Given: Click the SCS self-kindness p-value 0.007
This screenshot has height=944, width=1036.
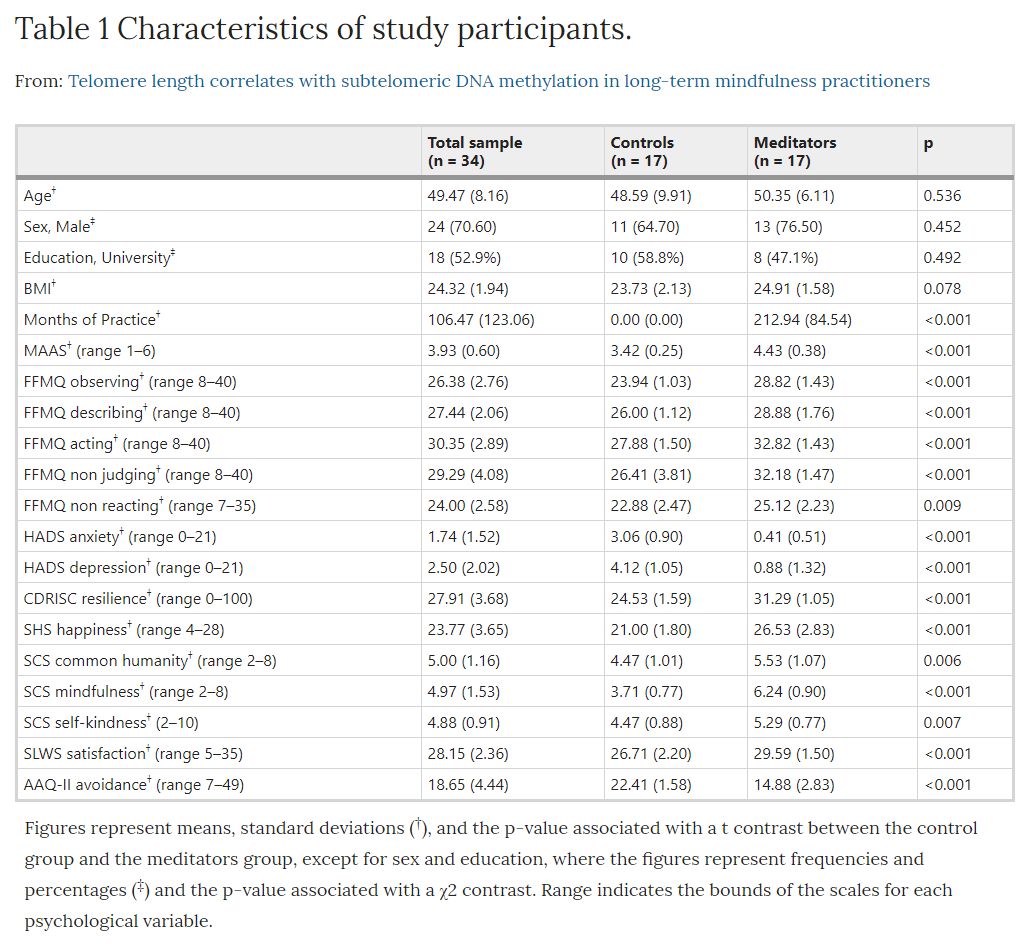Looking at the screenshot, I should [x=942, y=723].
